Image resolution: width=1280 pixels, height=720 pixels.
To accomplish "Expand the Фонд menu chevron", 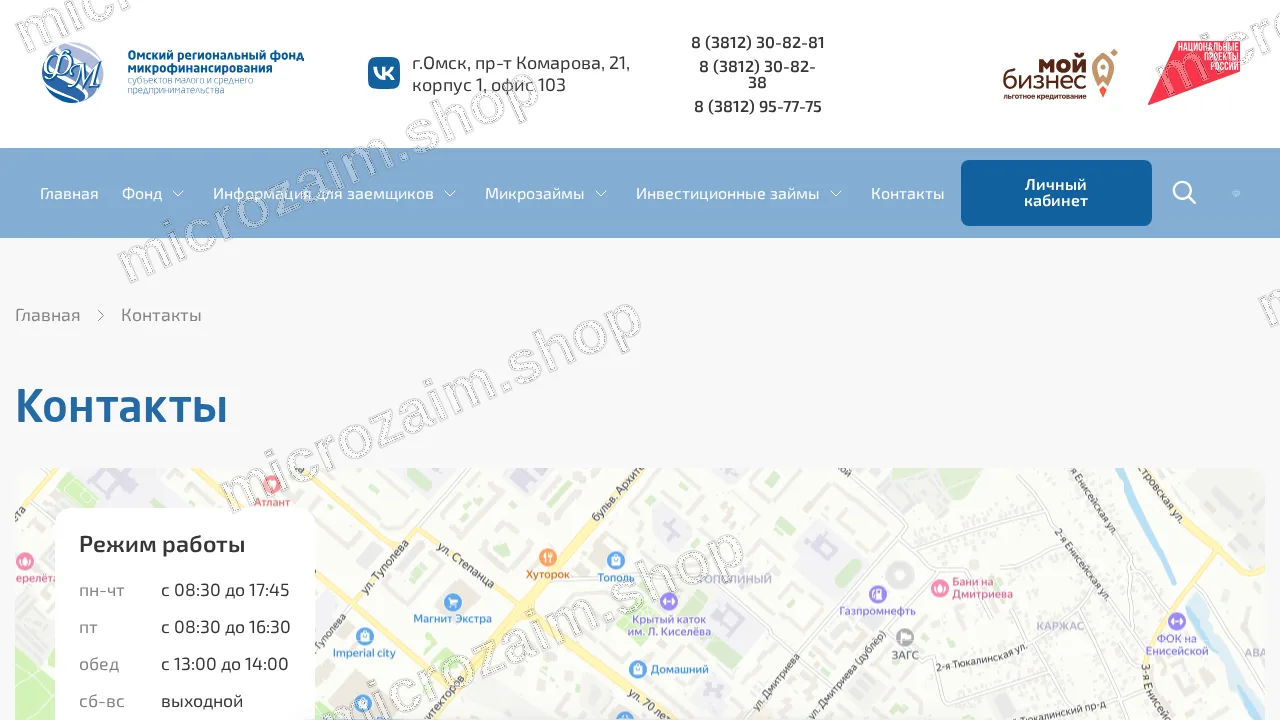I will 178,193.
